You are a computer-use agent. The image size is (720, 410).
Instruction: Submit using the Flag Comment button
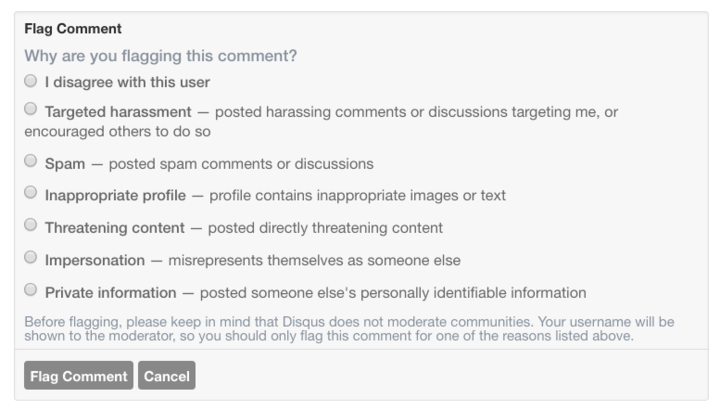coord(79,376)
